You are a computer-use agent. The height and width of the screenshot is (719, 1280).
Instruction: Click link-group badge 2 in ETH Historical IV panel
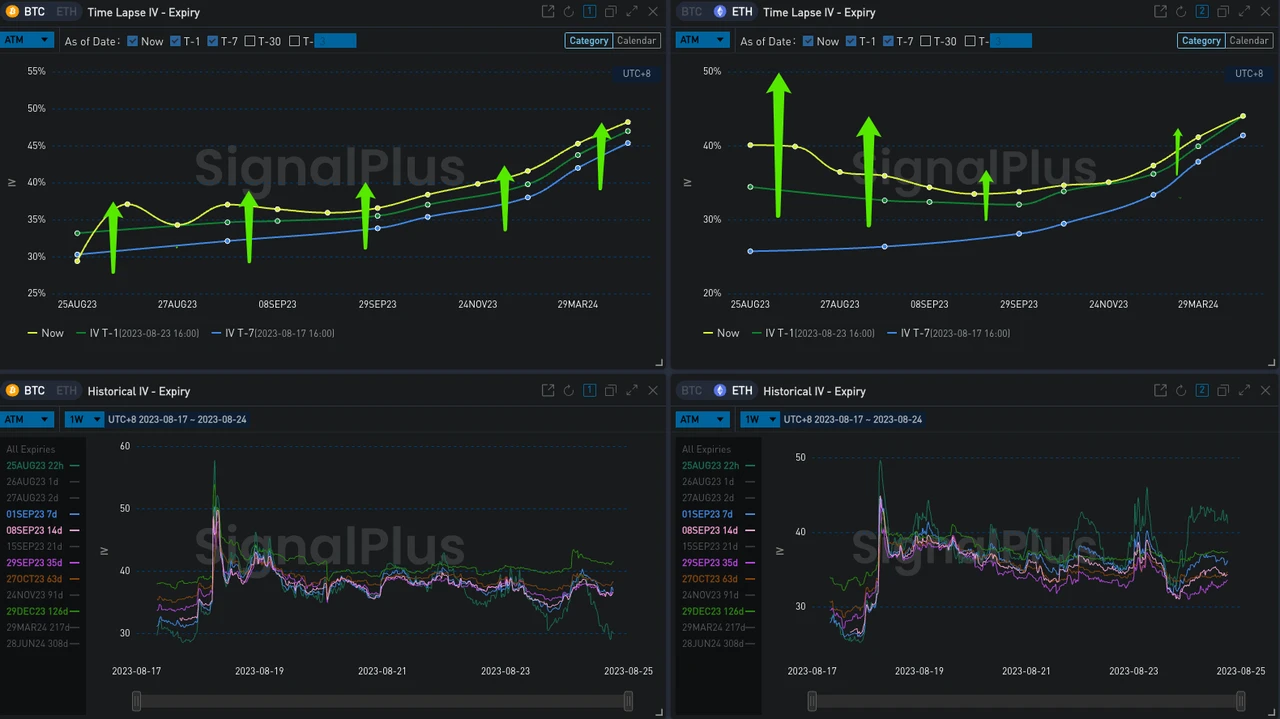(x=1202, y=391)
